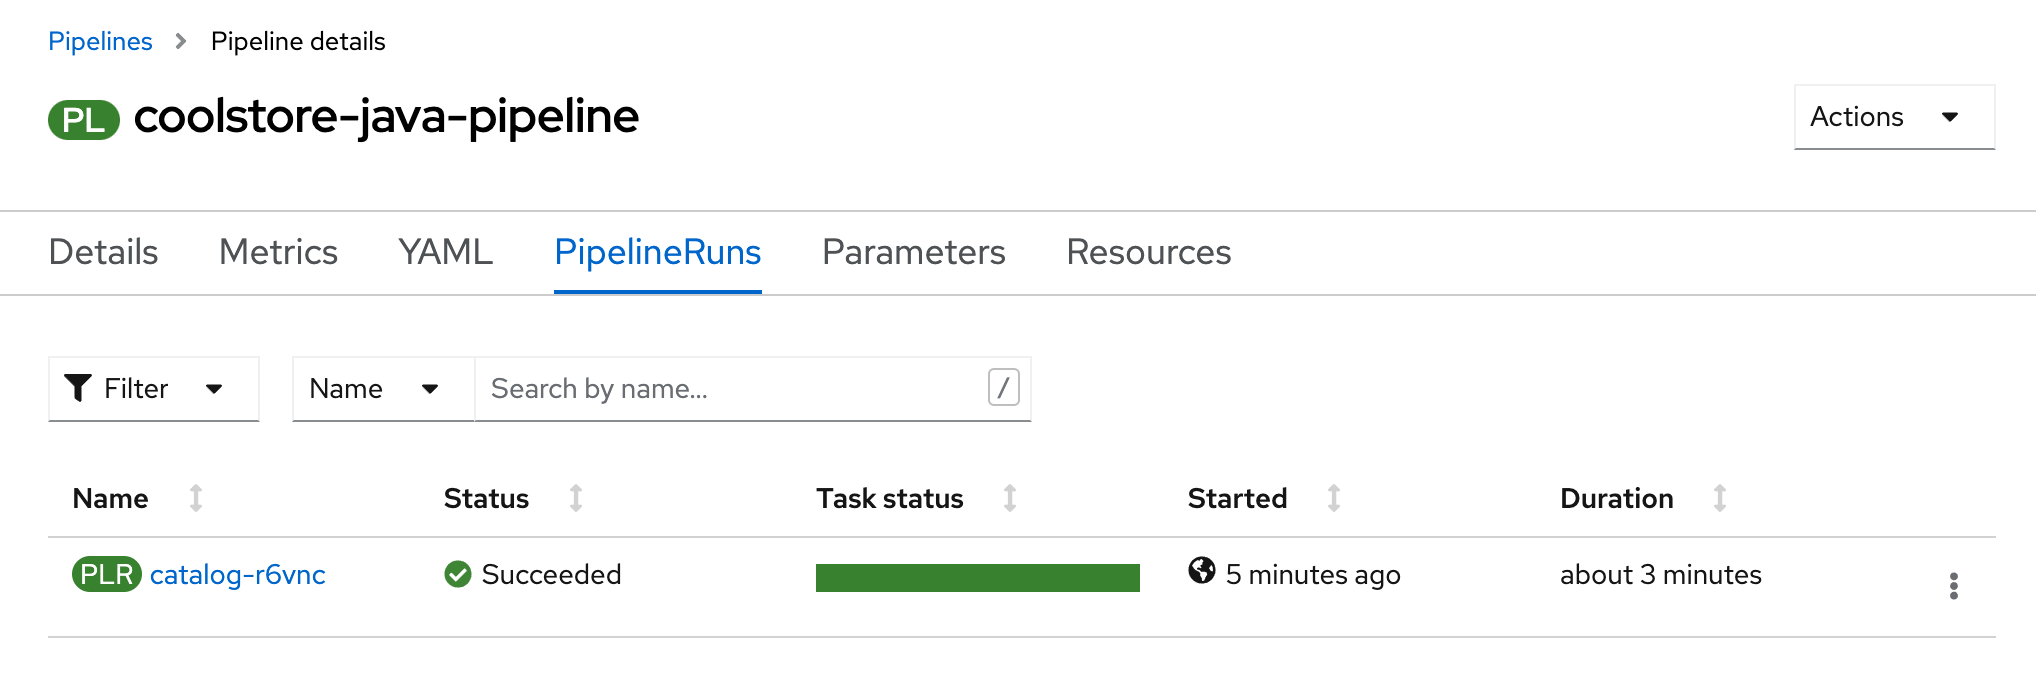
Task: Click the PLR badge next to catalog-r6vnc
Action: pos(107,575)
